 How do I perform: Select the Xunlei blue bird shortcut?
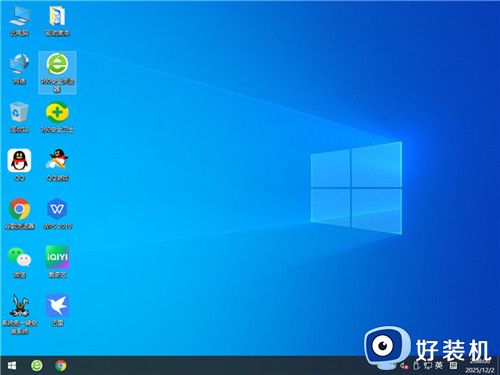(x=57, y=310)
